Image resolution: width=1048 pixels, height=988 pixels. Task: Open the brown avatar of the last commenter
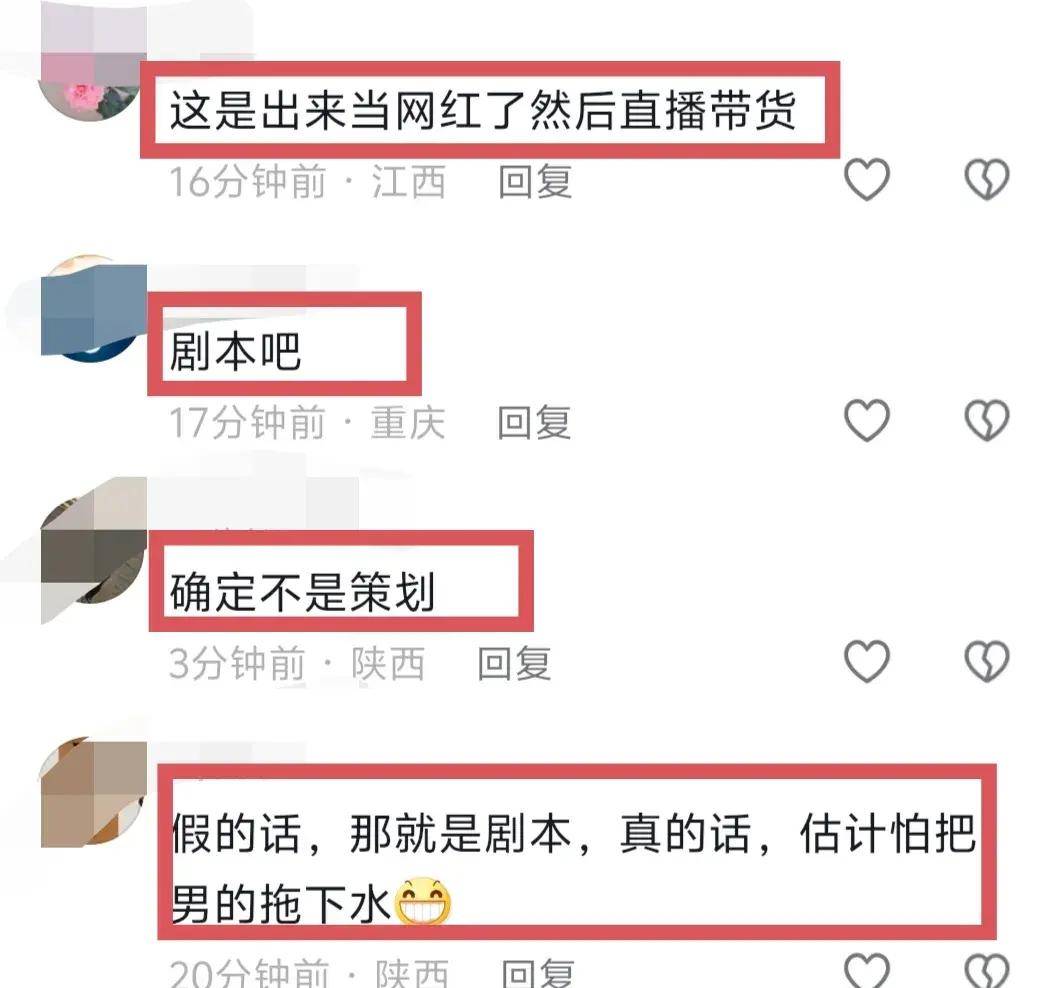tap(94, 792)
